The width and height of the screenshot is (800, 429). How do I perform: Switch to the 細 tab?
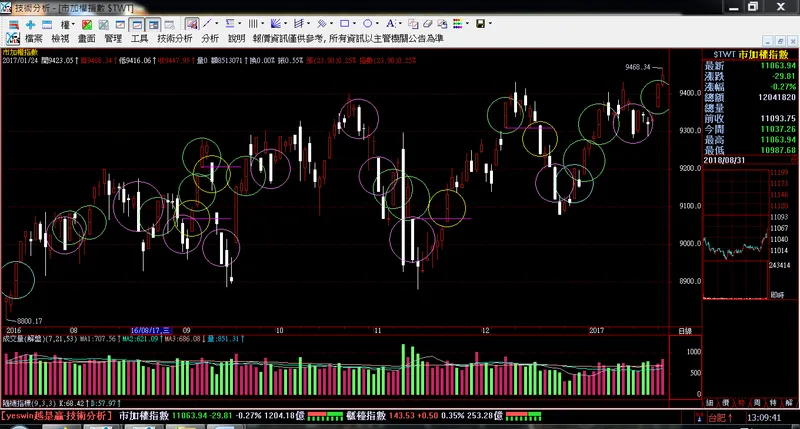pos(710,403)
